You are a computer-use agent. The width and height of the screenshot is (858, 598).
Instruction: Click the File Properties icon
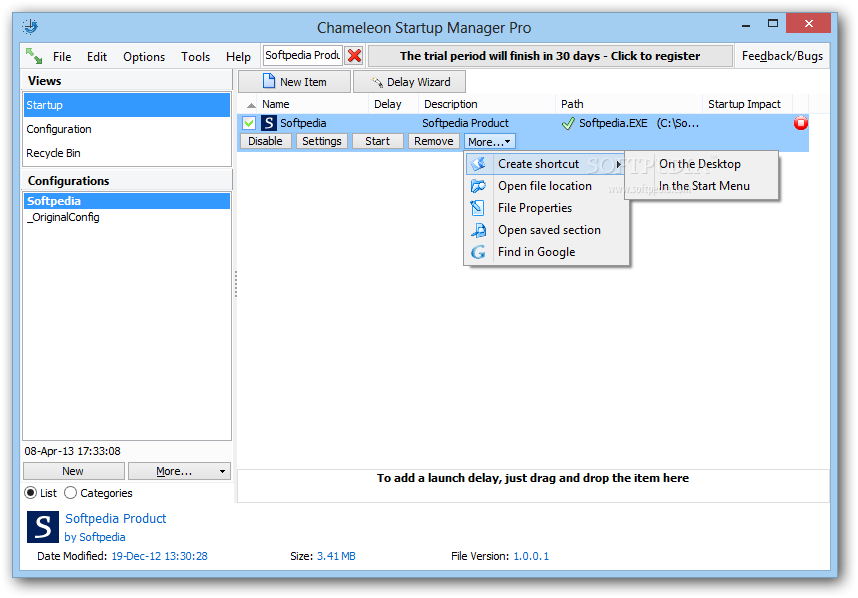click(478, 208)
